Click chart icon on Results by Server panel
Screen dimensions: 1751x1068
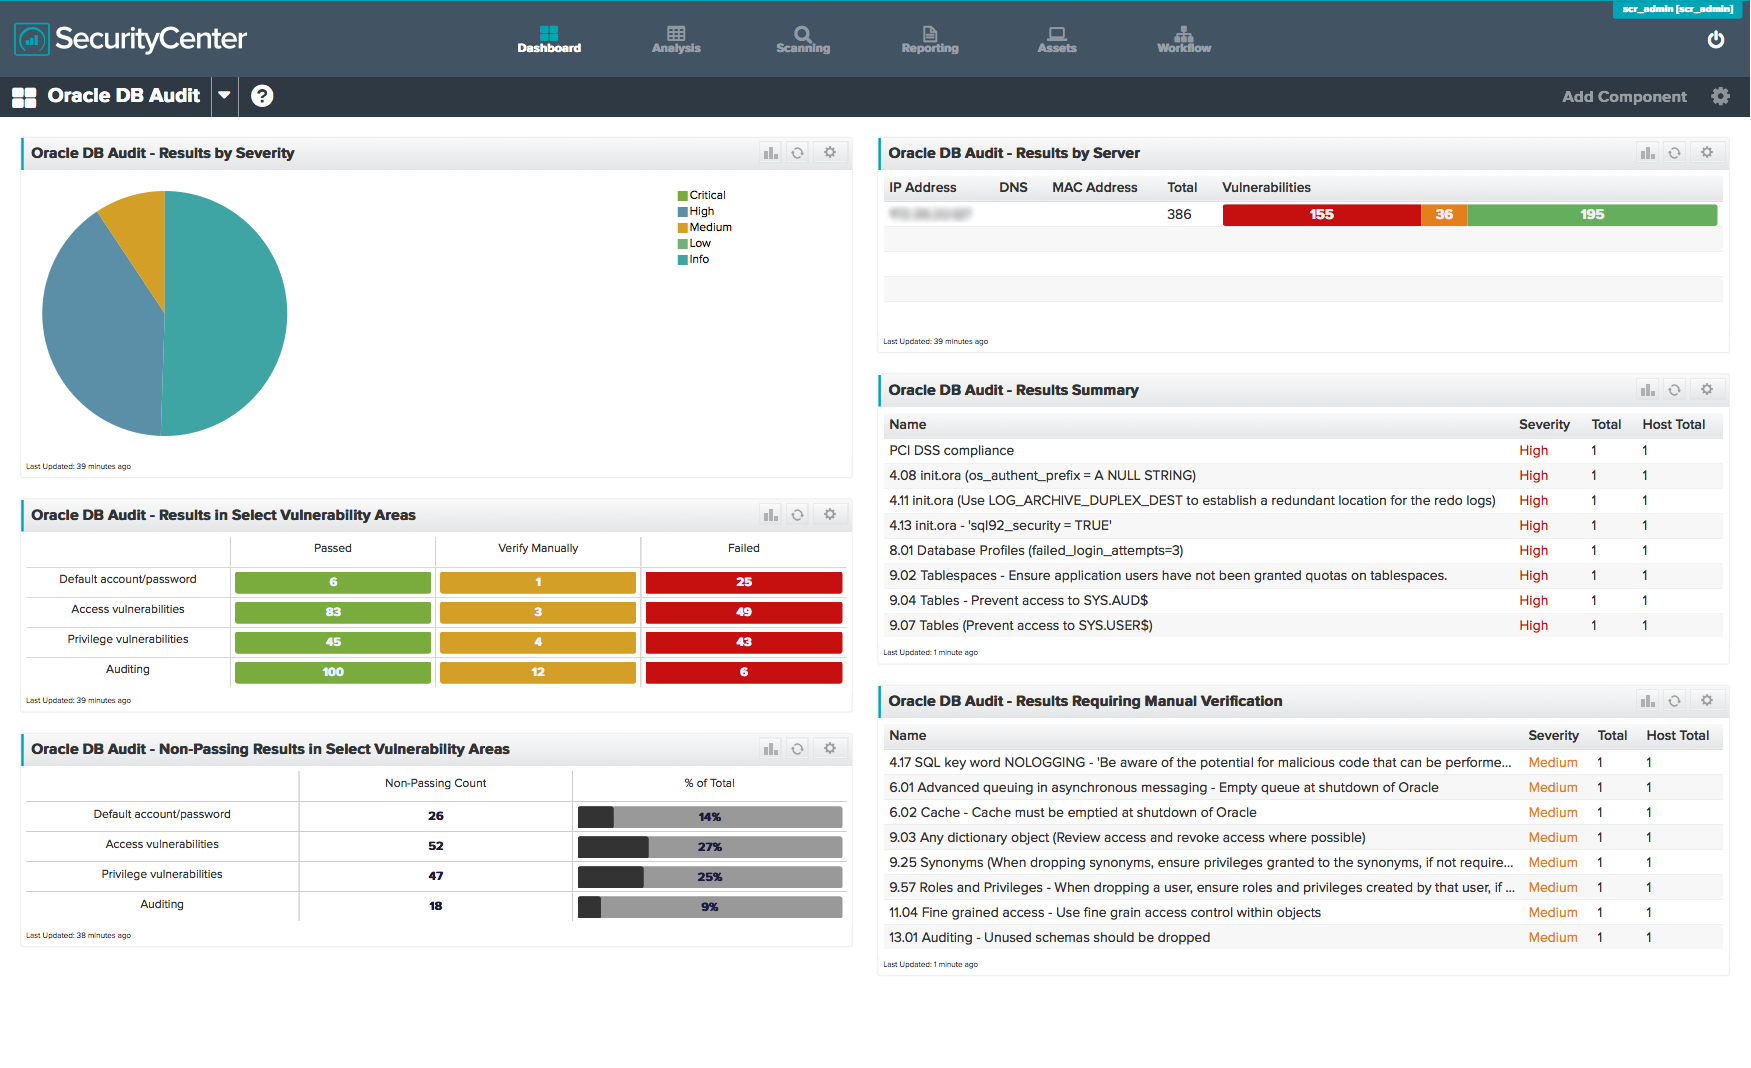[x=1648, y=153]
